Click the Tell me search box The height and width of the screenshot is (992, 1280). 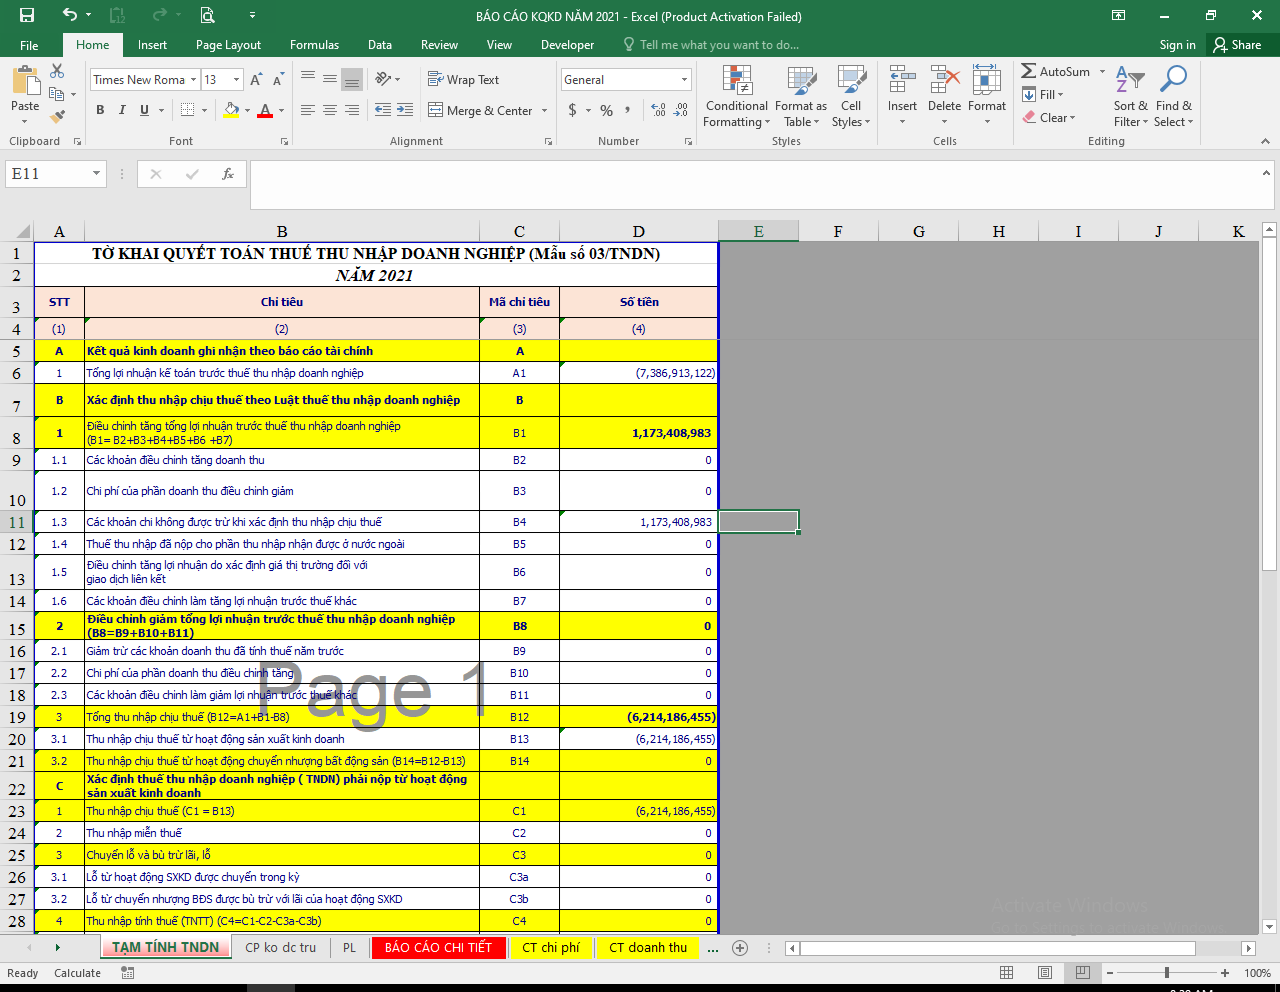718,45
